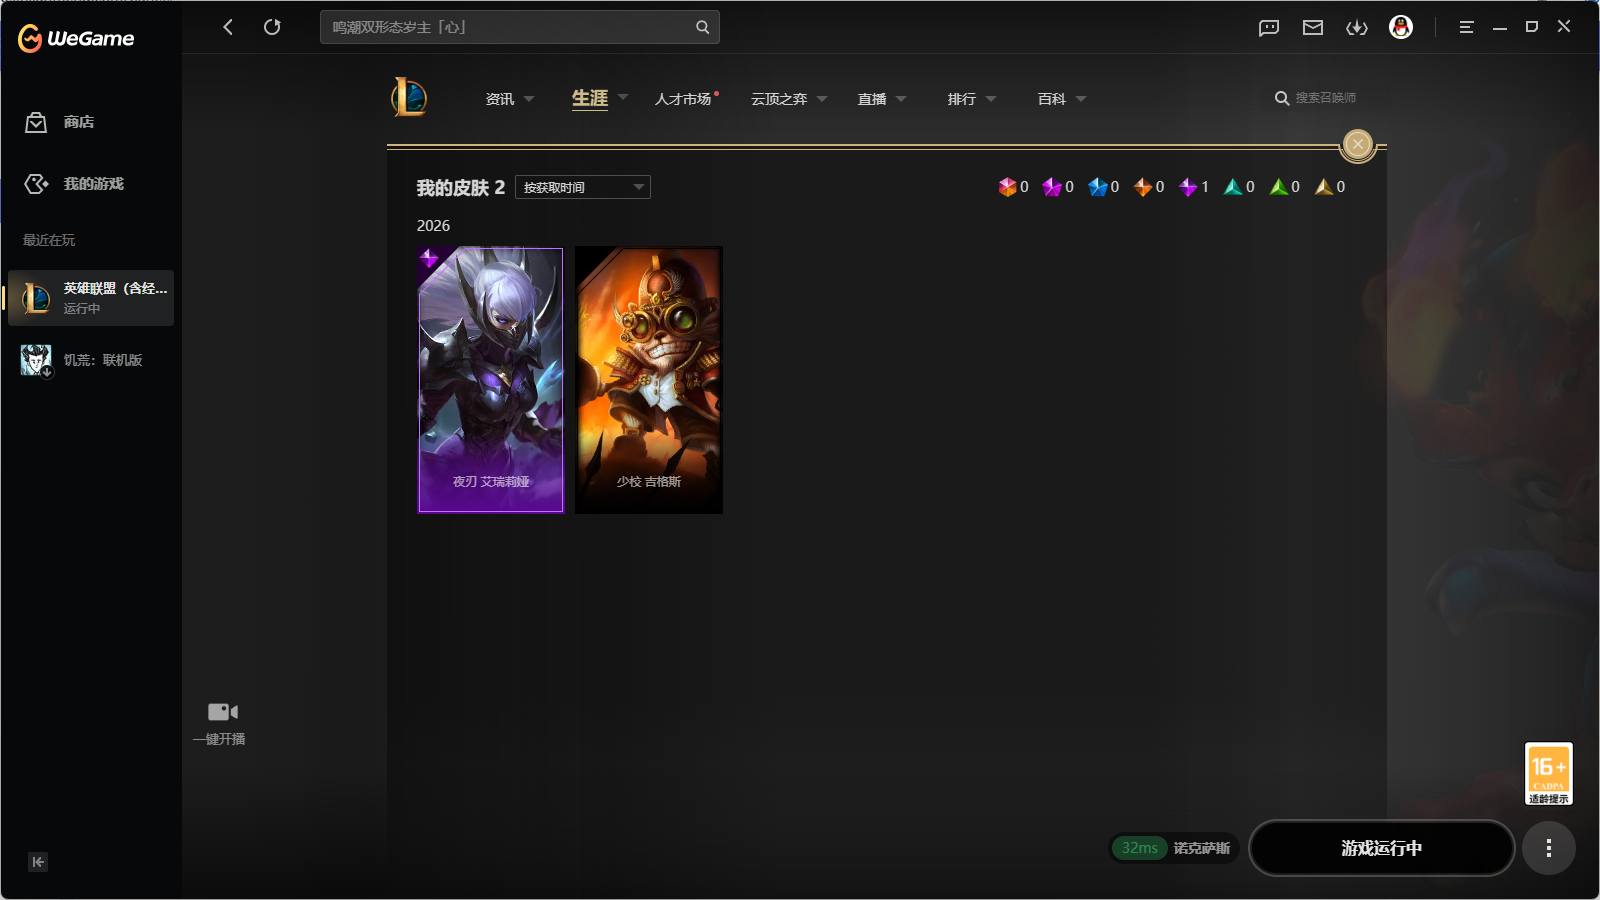Click the search magnifier in top bar
Viewport: 1600px width, 900px height.
tap(702, 27)
